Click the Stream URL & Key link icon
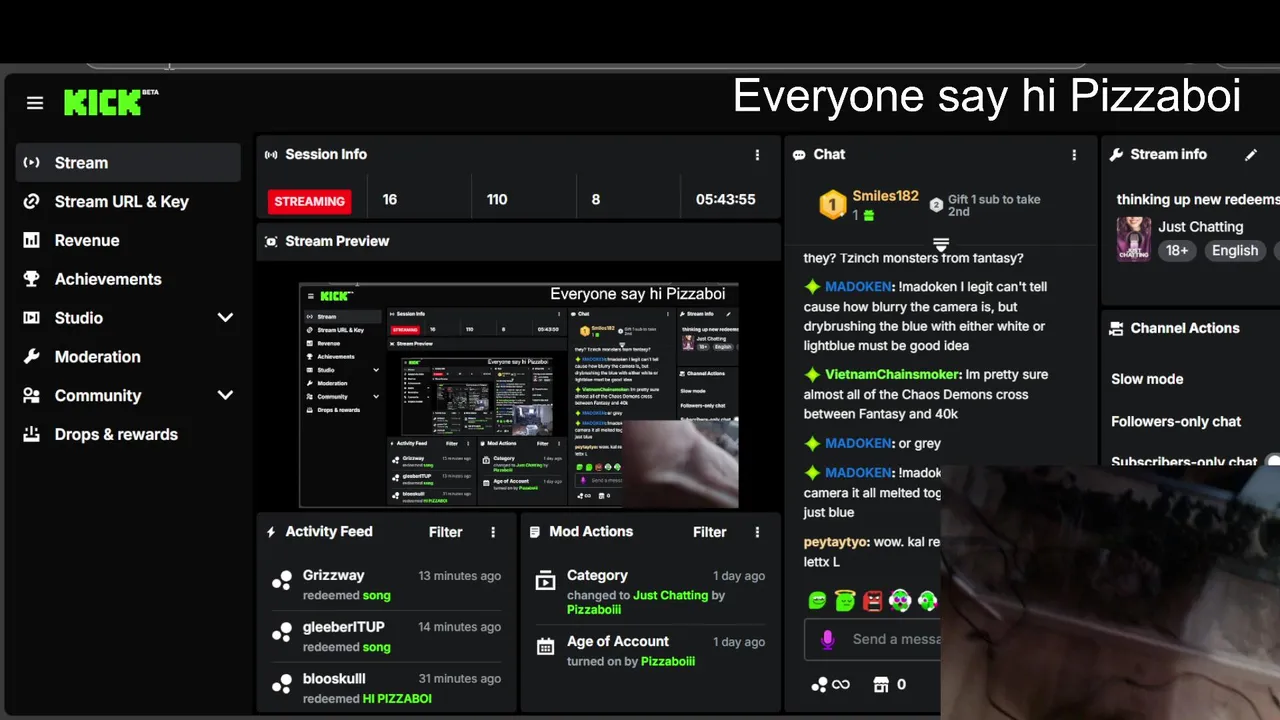The image size is (1280, 720). pyautogui.click(x=32, y=202)
